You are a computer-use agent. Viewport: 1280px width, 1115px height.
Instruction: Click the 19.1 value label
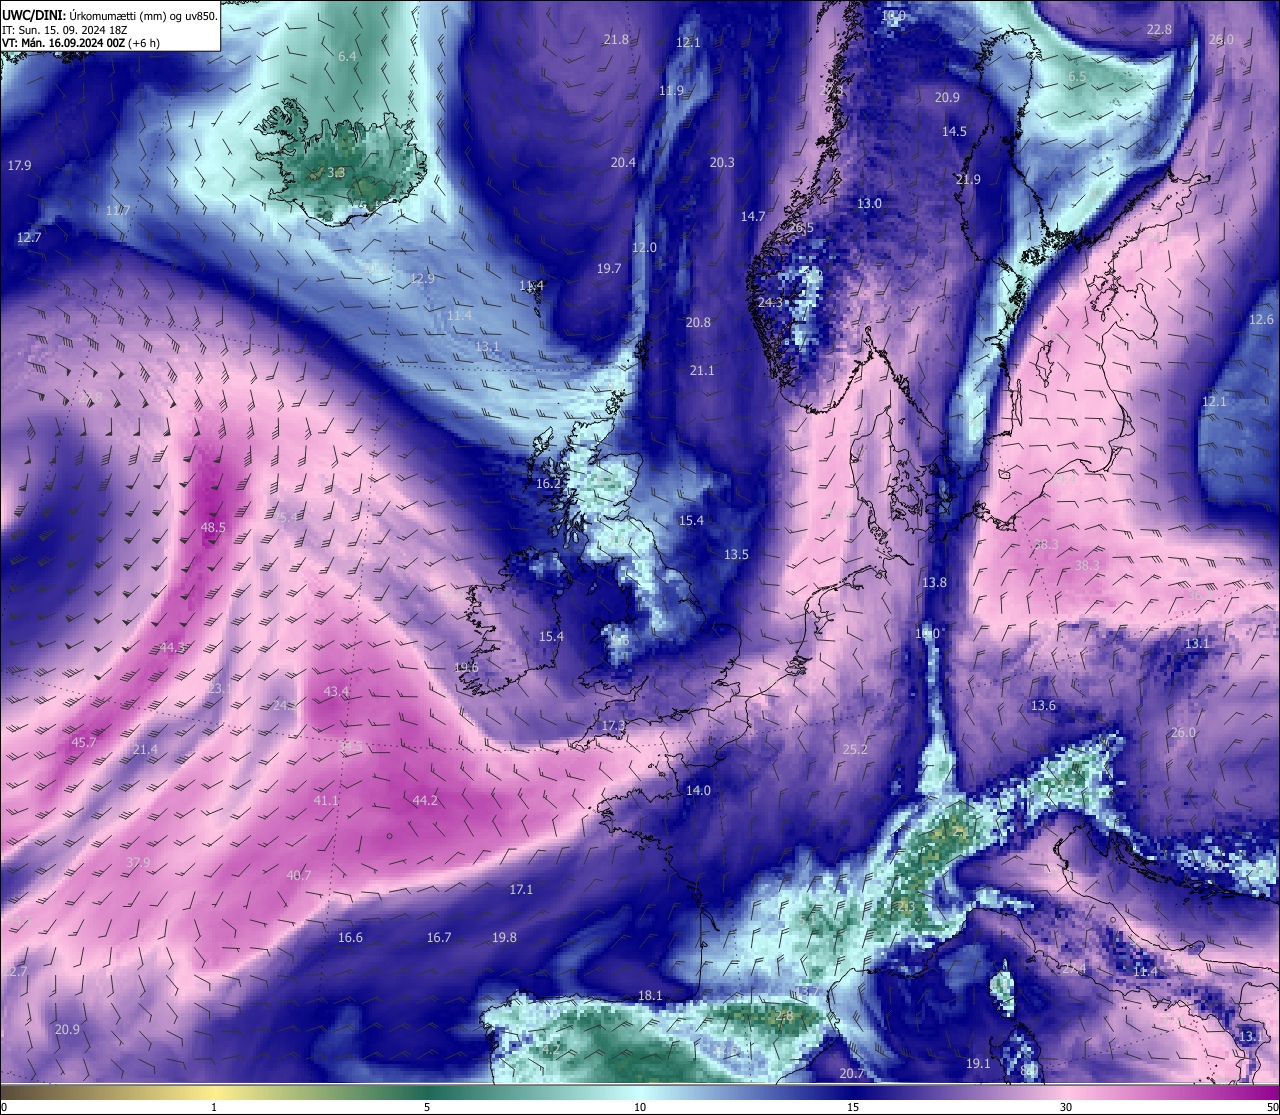[x=978, y=1063]
